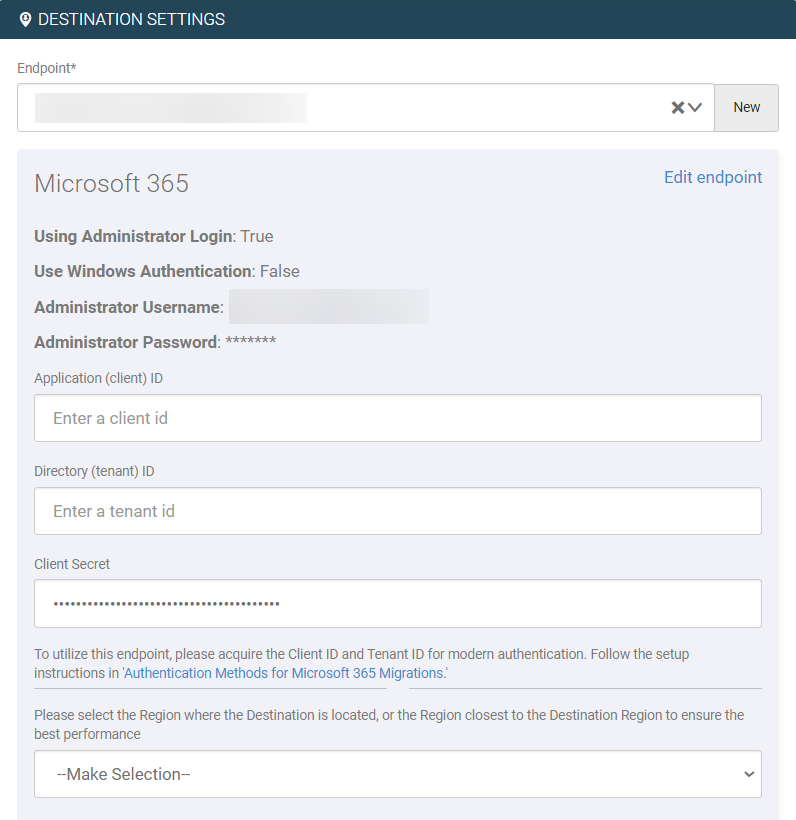796x820 pixels.
Task: Click the 'Endpoint*' field label
Action: click(x=45, y=68)
